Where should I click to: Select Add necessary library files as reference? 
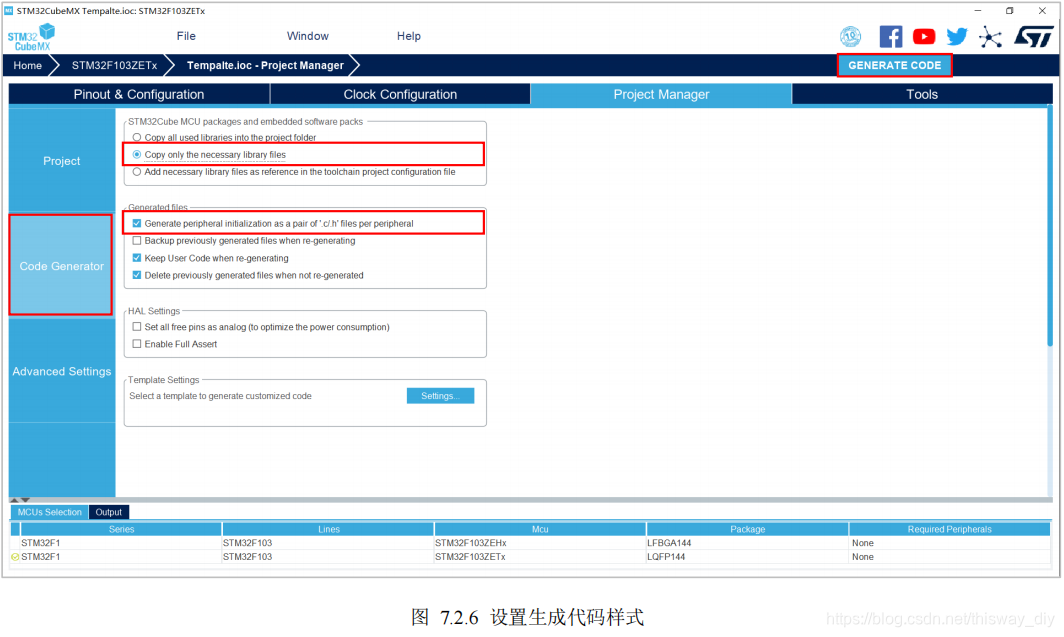click(x=137, y=172)
